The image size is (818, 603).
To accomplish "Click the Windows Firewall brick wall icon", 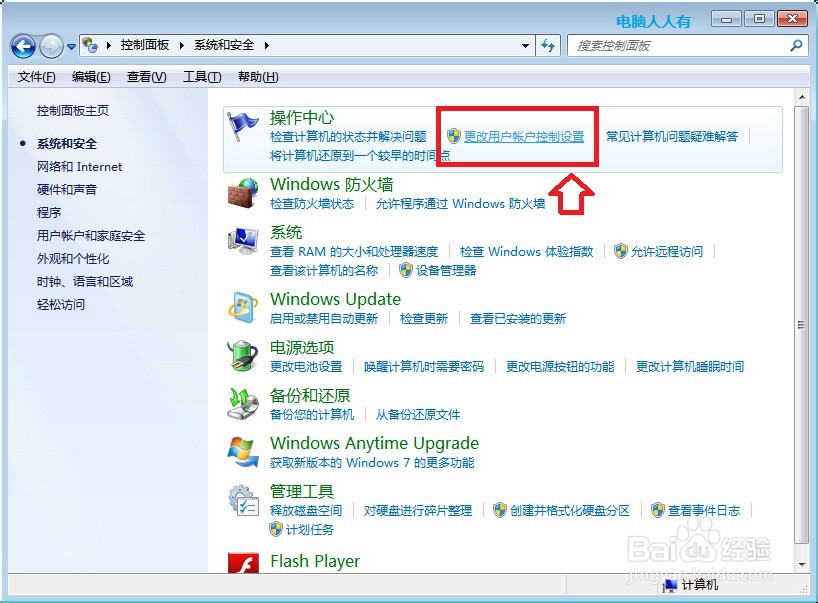I will 243,193.
